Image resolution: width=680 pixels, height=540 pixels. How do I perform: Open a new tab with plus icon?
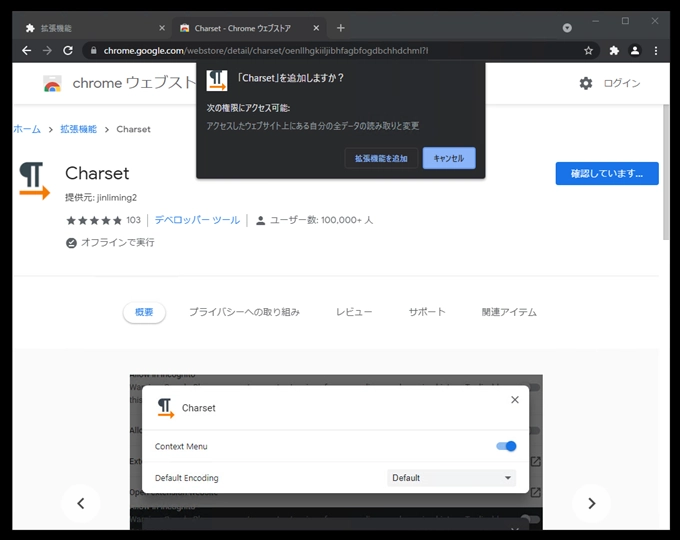340,28
